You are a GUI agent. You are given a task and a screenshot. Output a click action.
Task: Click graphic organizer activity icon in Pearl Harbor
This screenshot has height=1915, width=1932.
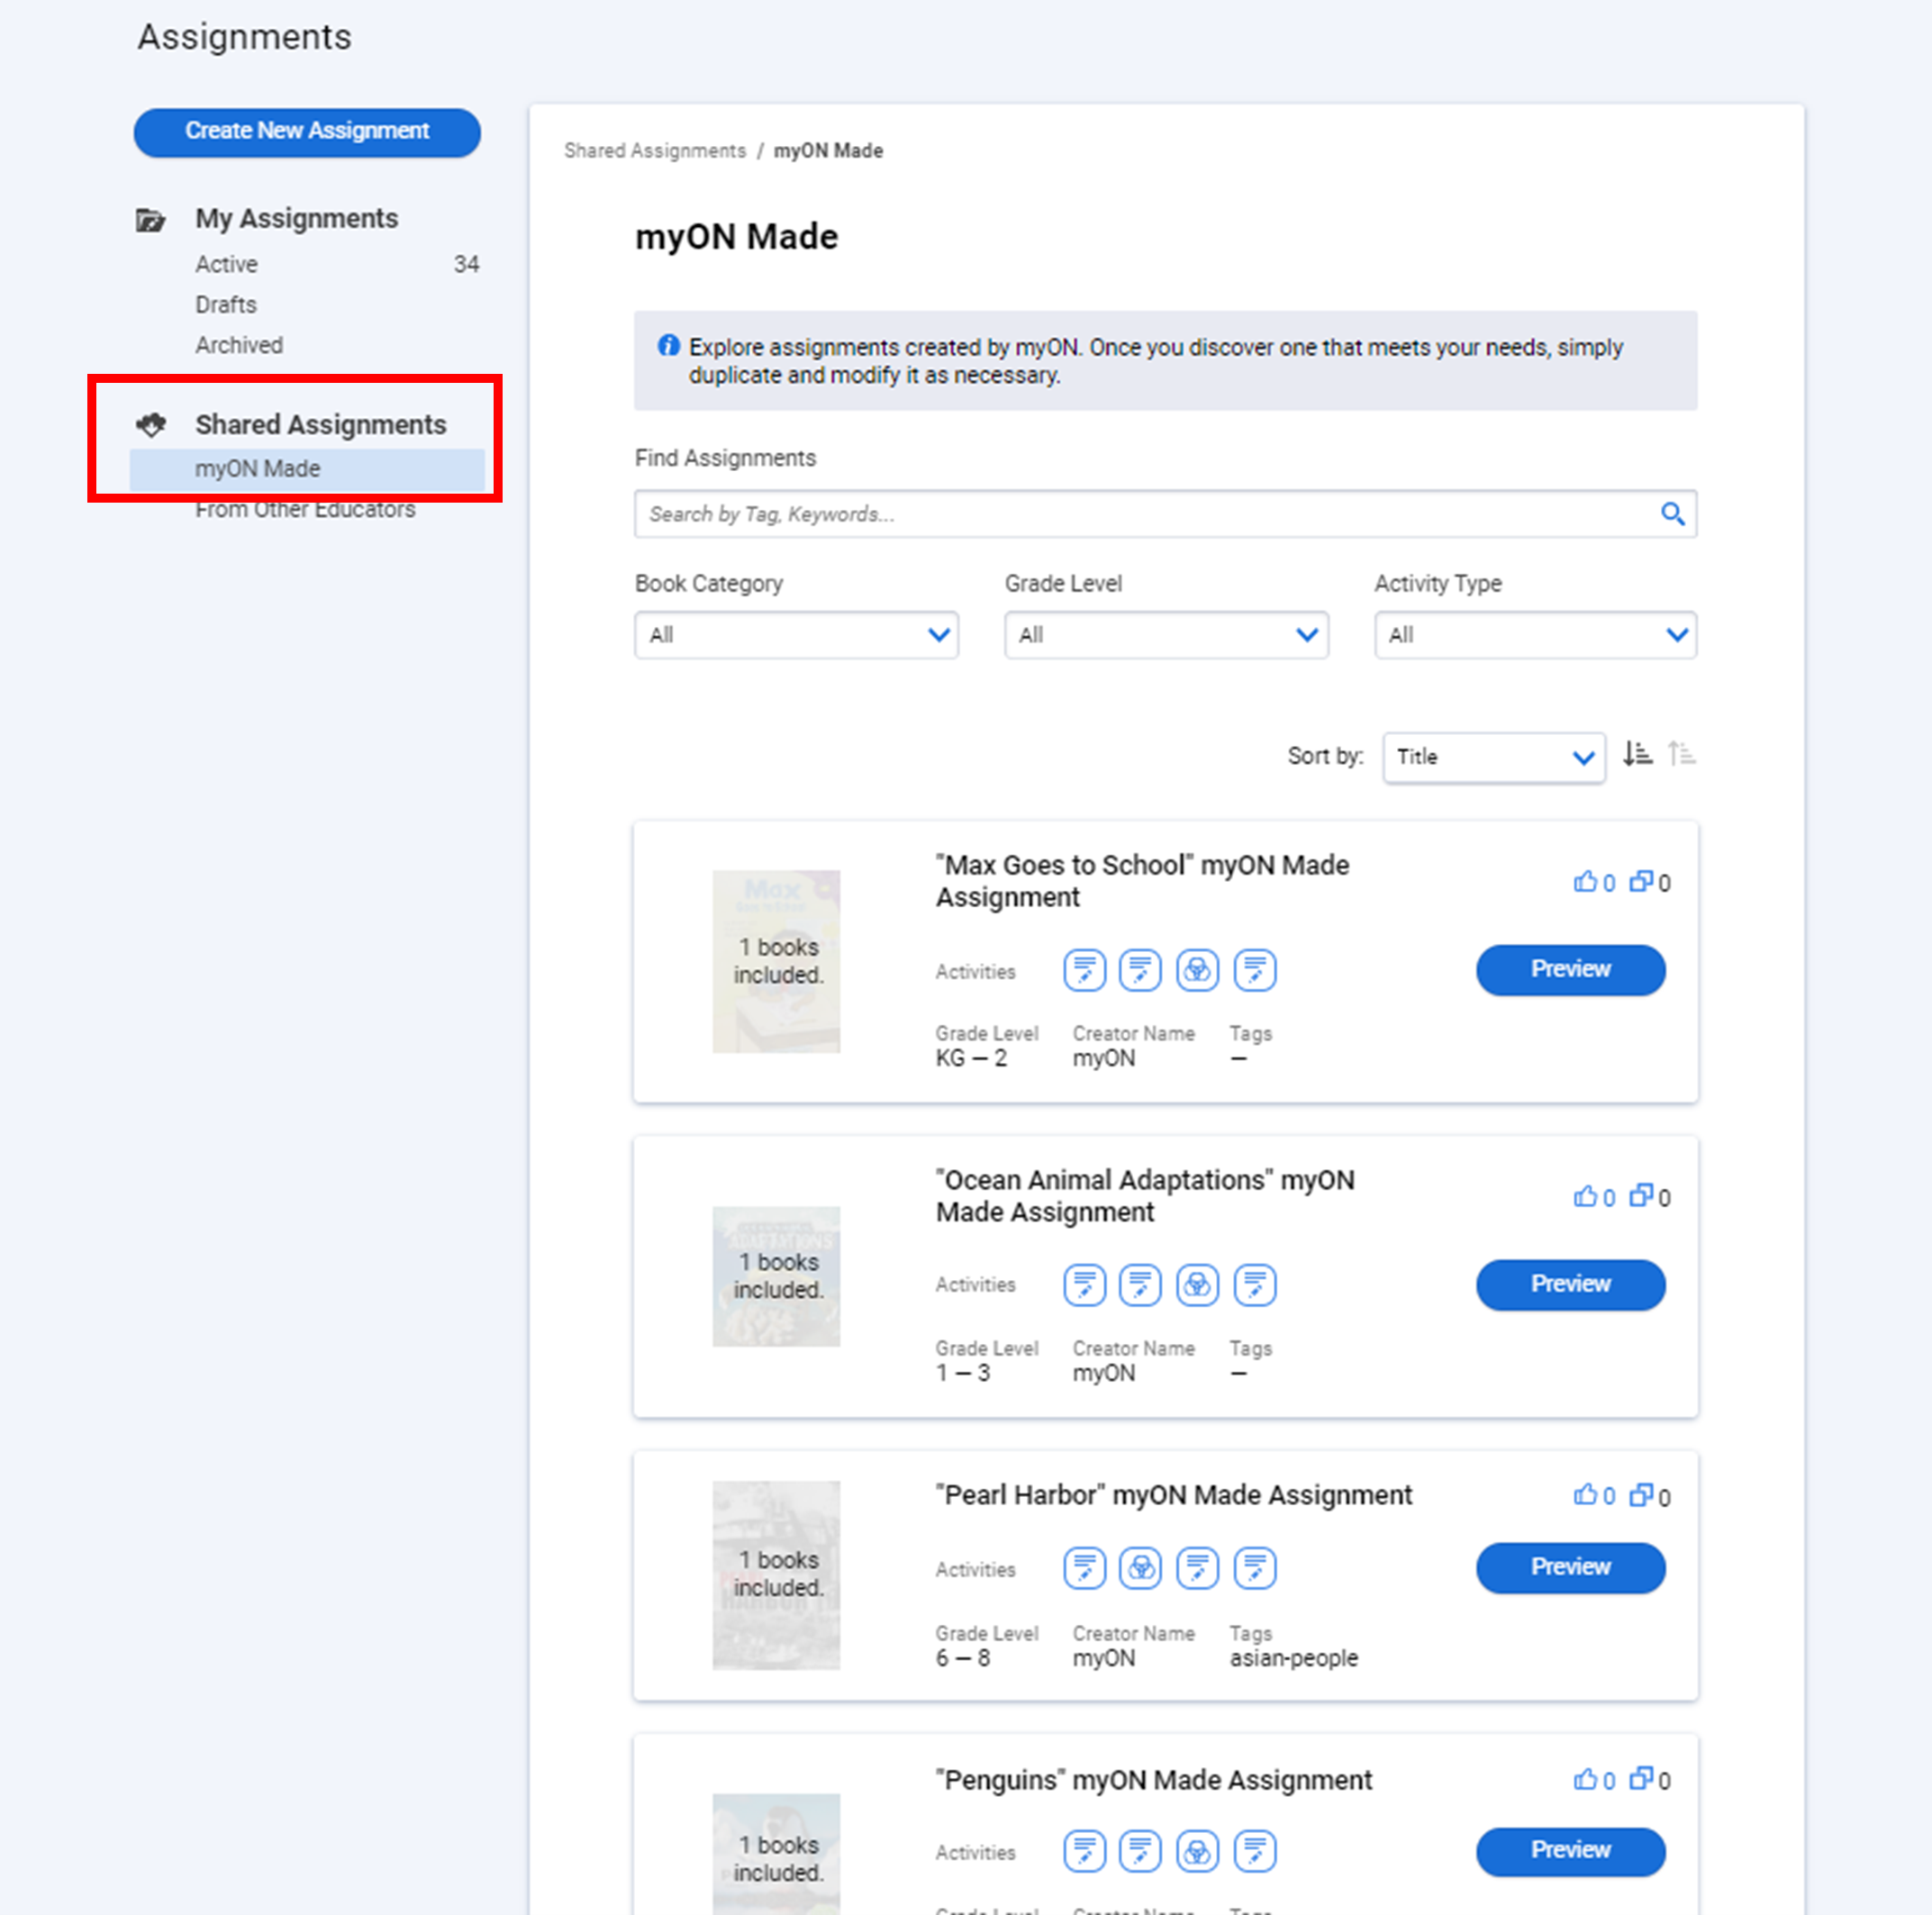(x=1140, y=1568)
